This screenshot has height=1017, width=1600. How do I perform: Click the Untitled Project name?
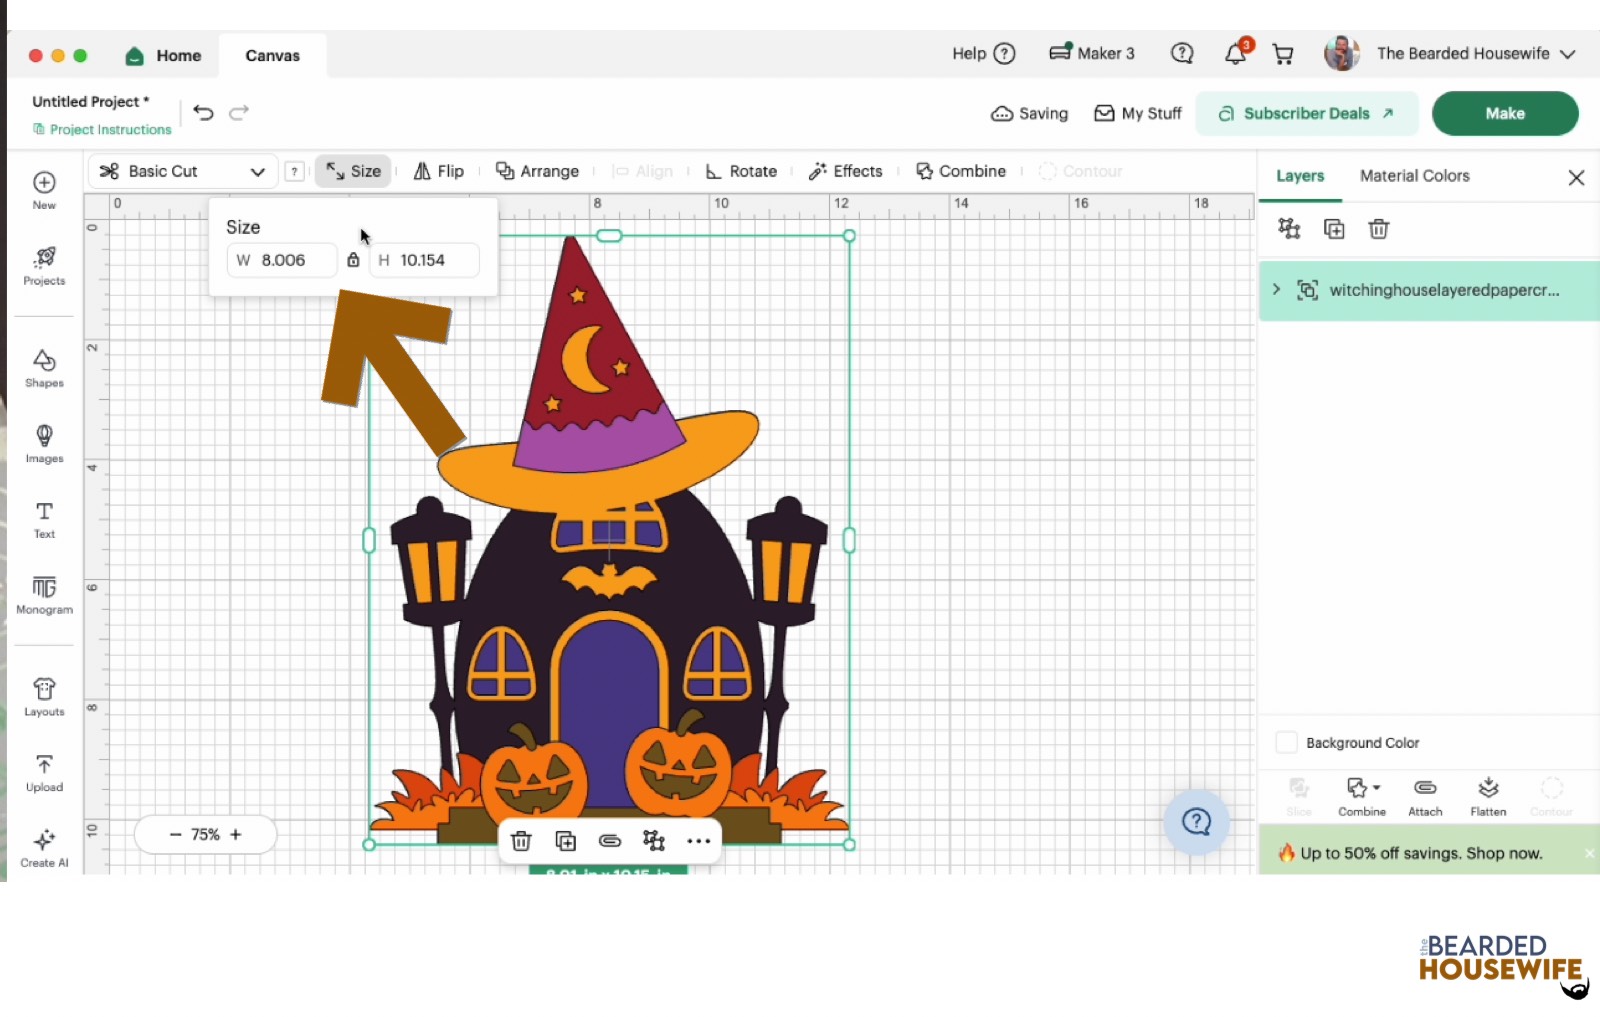(x=90, y=101)
